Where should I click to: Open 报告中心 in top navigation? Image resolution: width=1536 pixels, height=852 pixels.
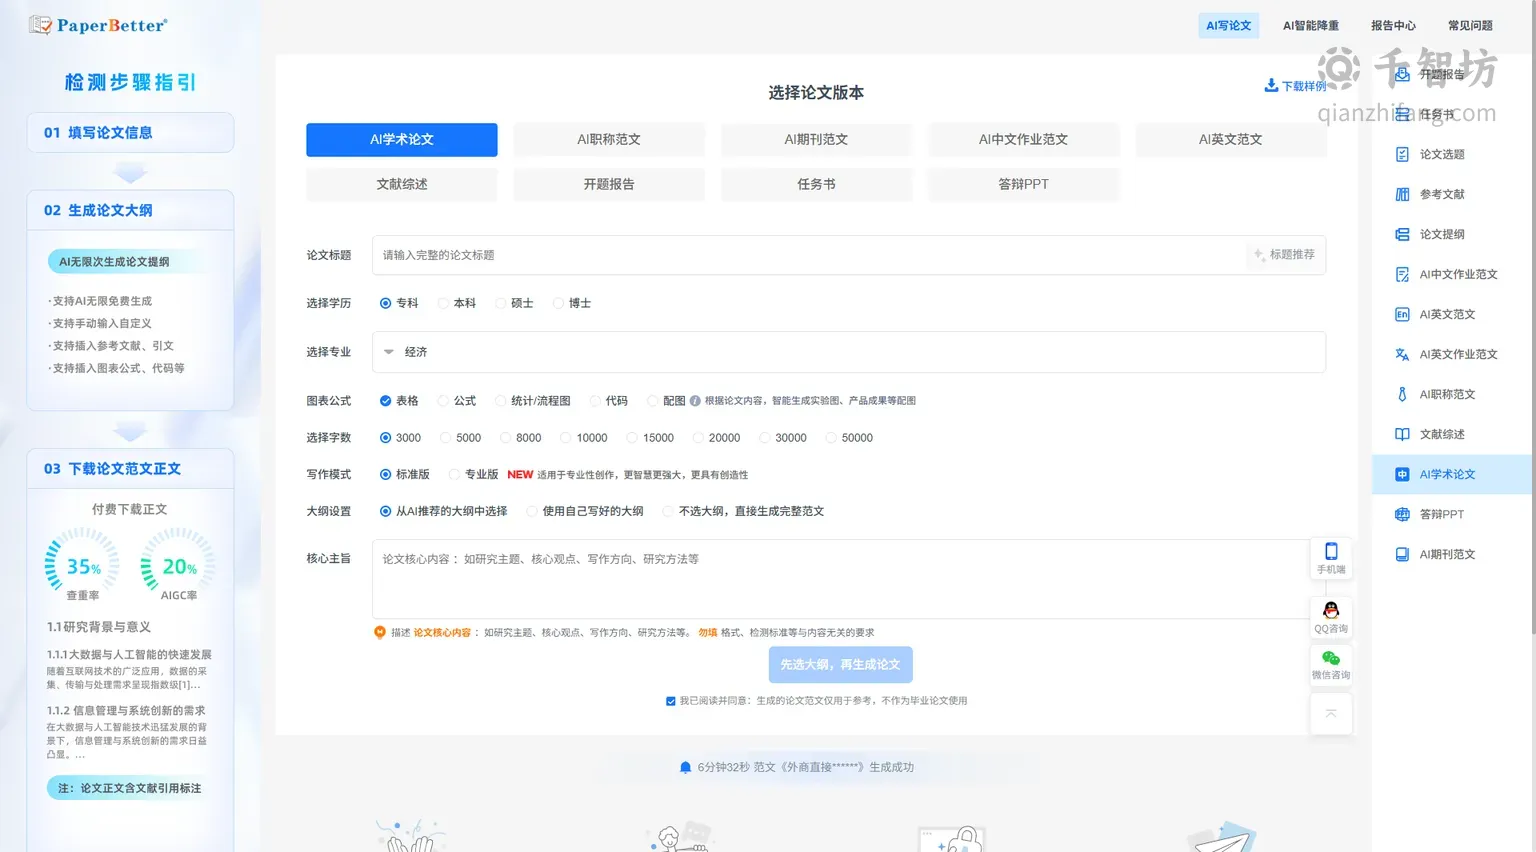coord(1393,26)
